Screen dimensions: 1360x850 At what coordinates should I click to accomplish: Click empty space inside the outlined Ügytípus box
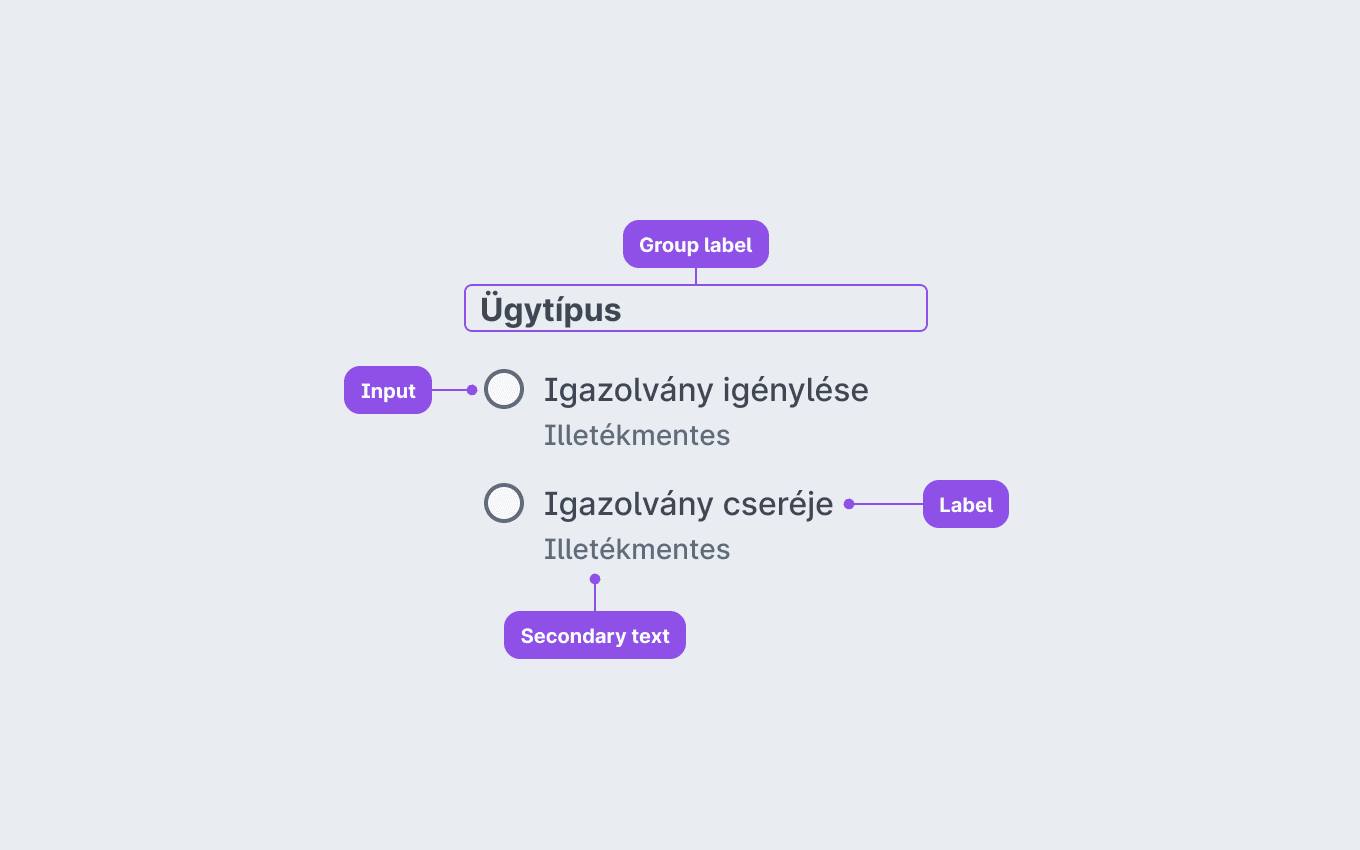pyautogui.click(x=780, y=308)
